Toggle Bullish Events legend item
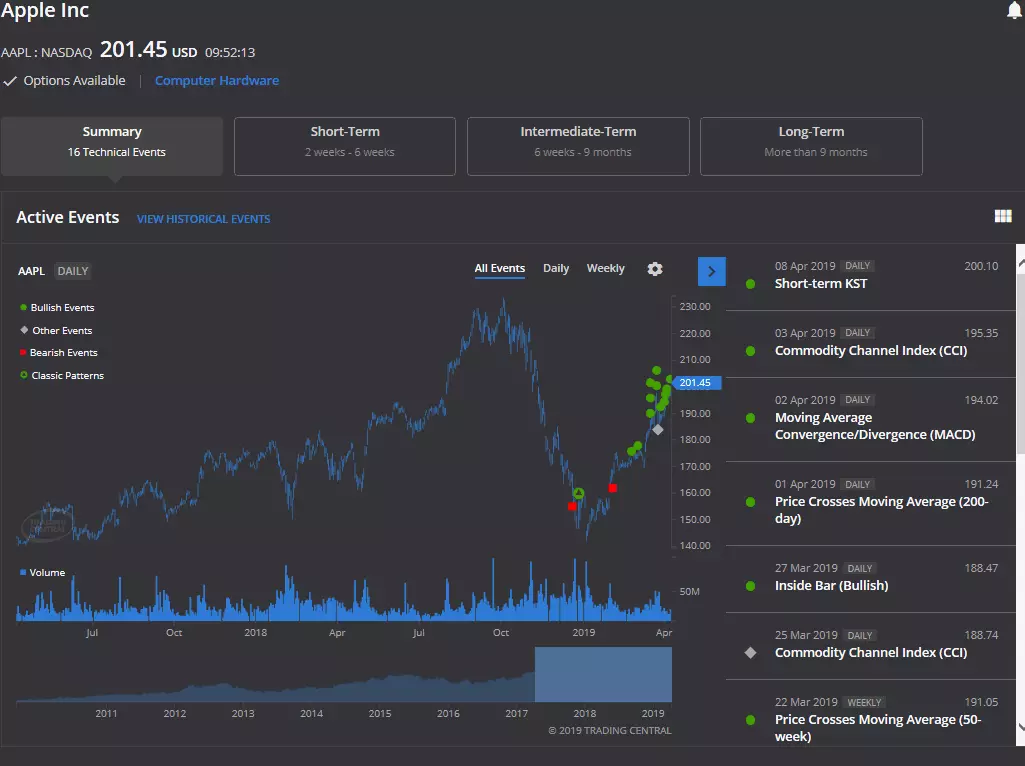 click(57, 307)
